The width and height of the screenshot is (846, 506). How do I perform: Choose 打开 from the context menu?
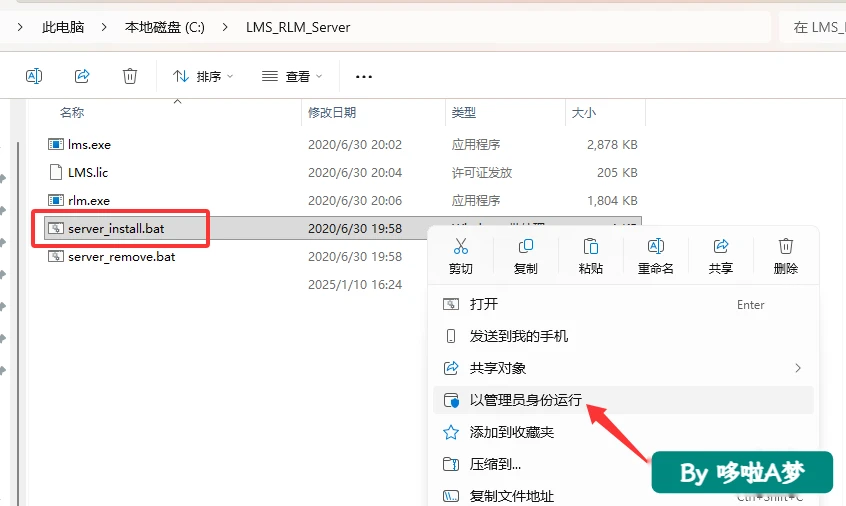point(623,304)
